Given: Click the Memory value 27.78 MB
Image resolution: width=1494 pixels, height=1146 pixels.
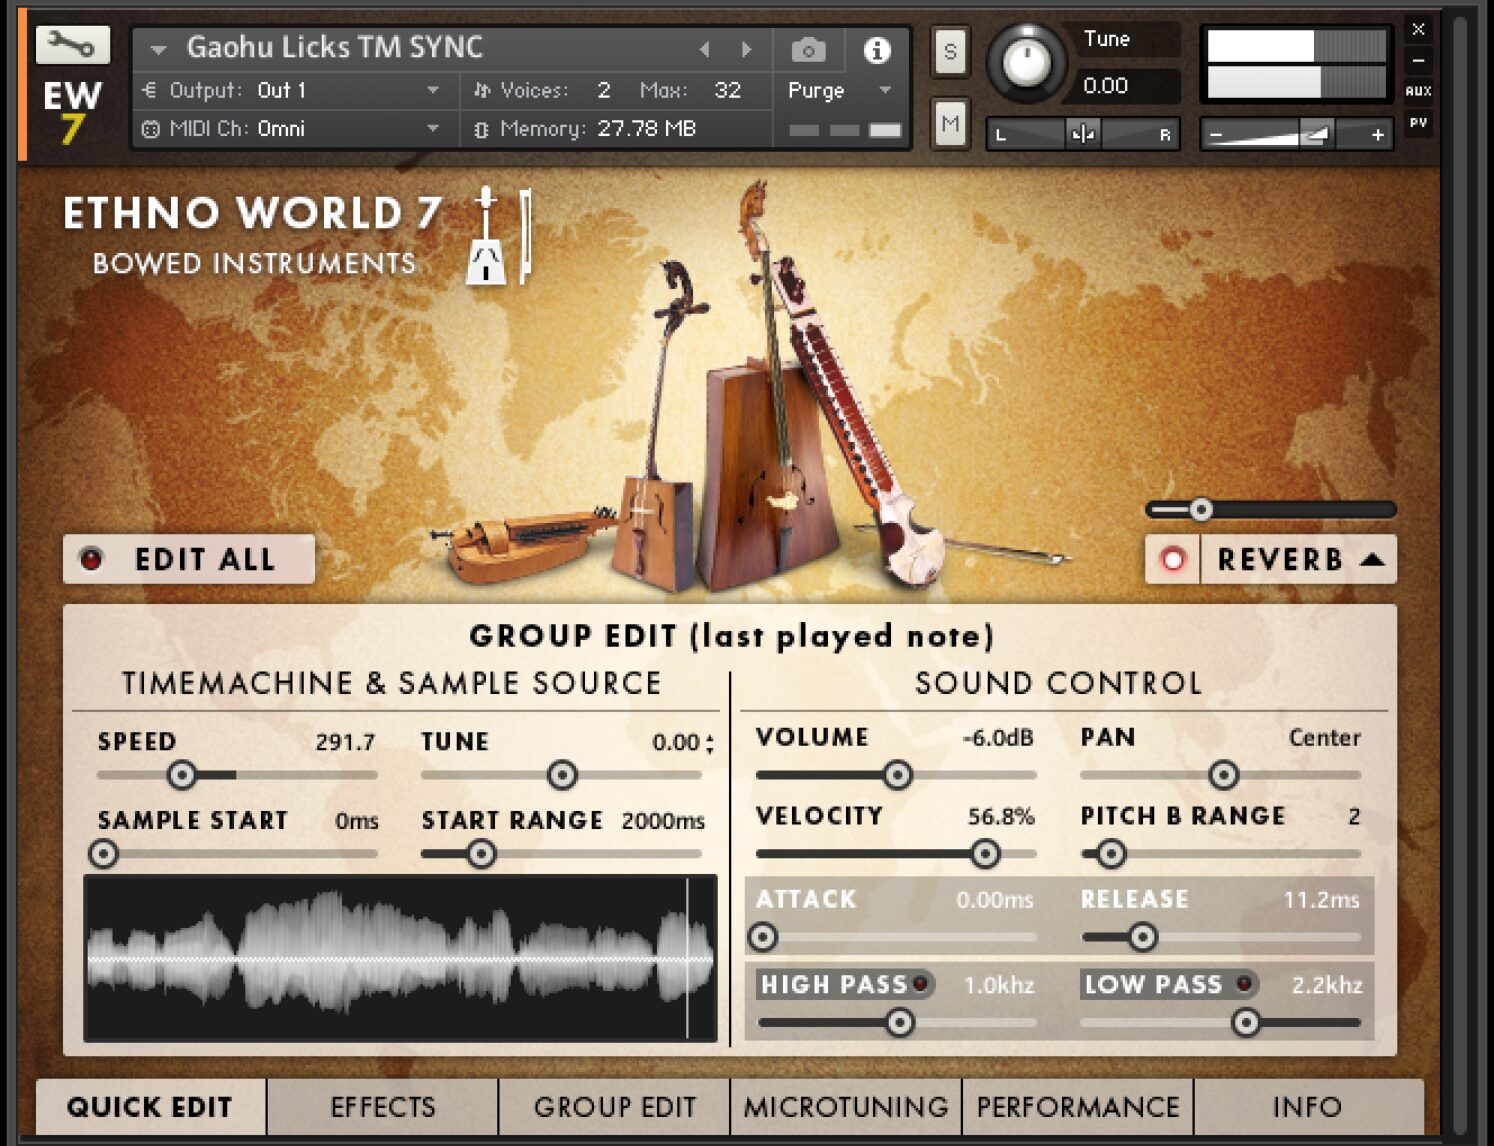Looking at the screenshot, I should (x=646, y=129).
